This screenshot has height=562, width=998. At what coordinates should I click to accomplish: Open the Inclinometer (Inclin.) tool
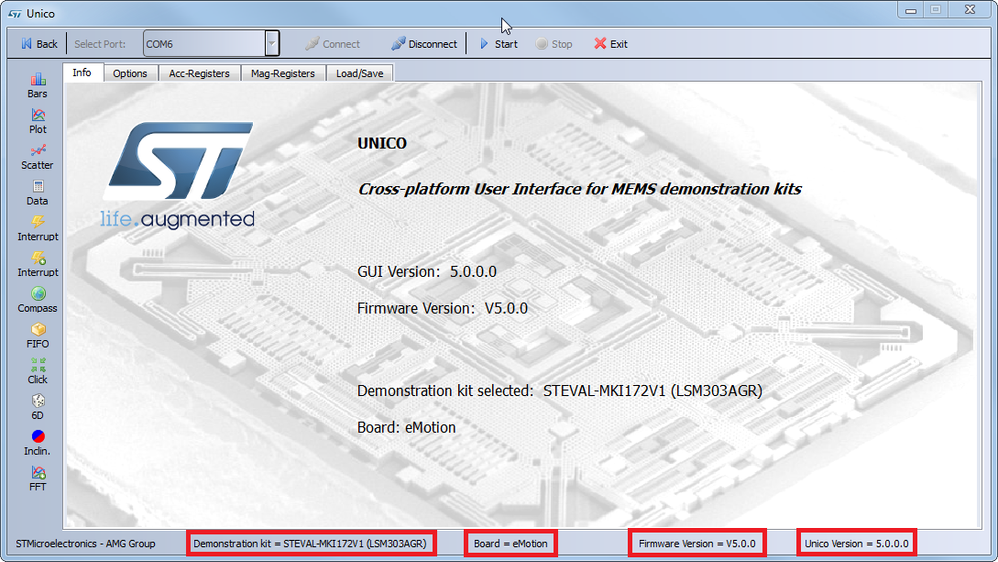click(x=37, y=443)
